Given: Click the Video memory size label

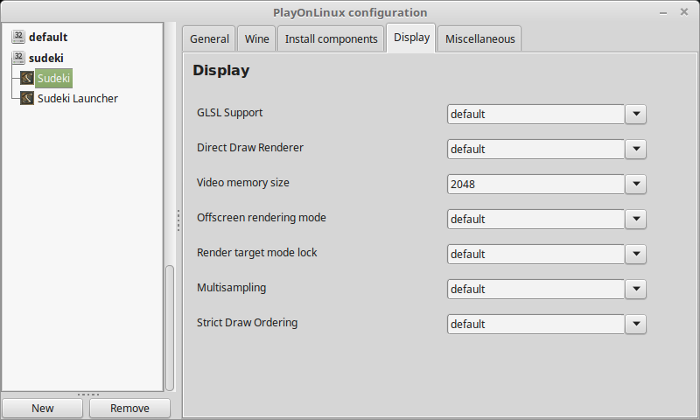Looking at the screenshot, I should 243,183.
